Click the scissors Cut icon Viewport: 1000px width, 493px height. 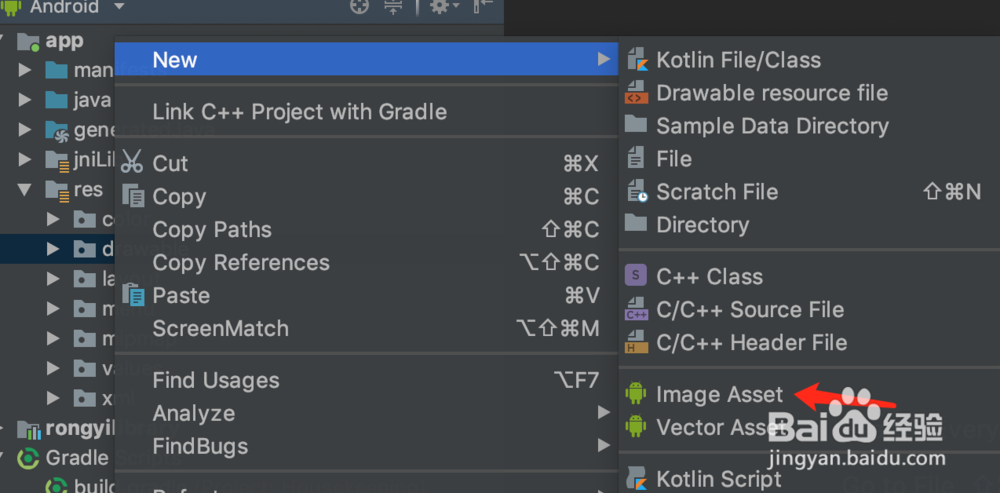click(x=132, y=163)
